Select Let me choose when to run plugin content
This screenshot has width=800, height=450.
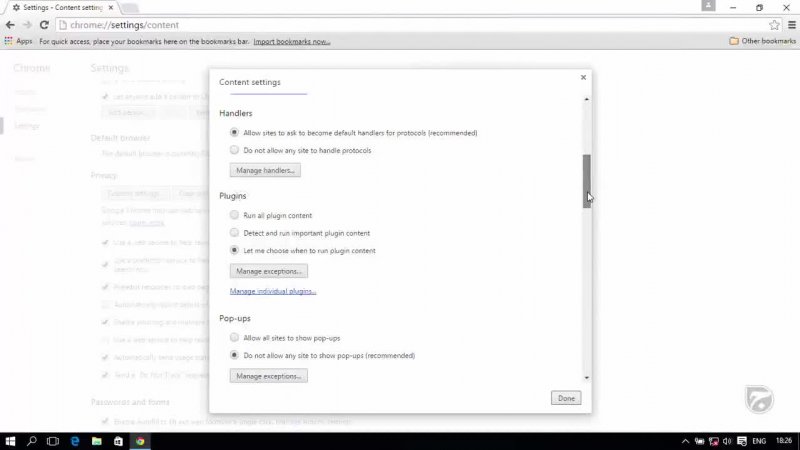coord(234,251)
